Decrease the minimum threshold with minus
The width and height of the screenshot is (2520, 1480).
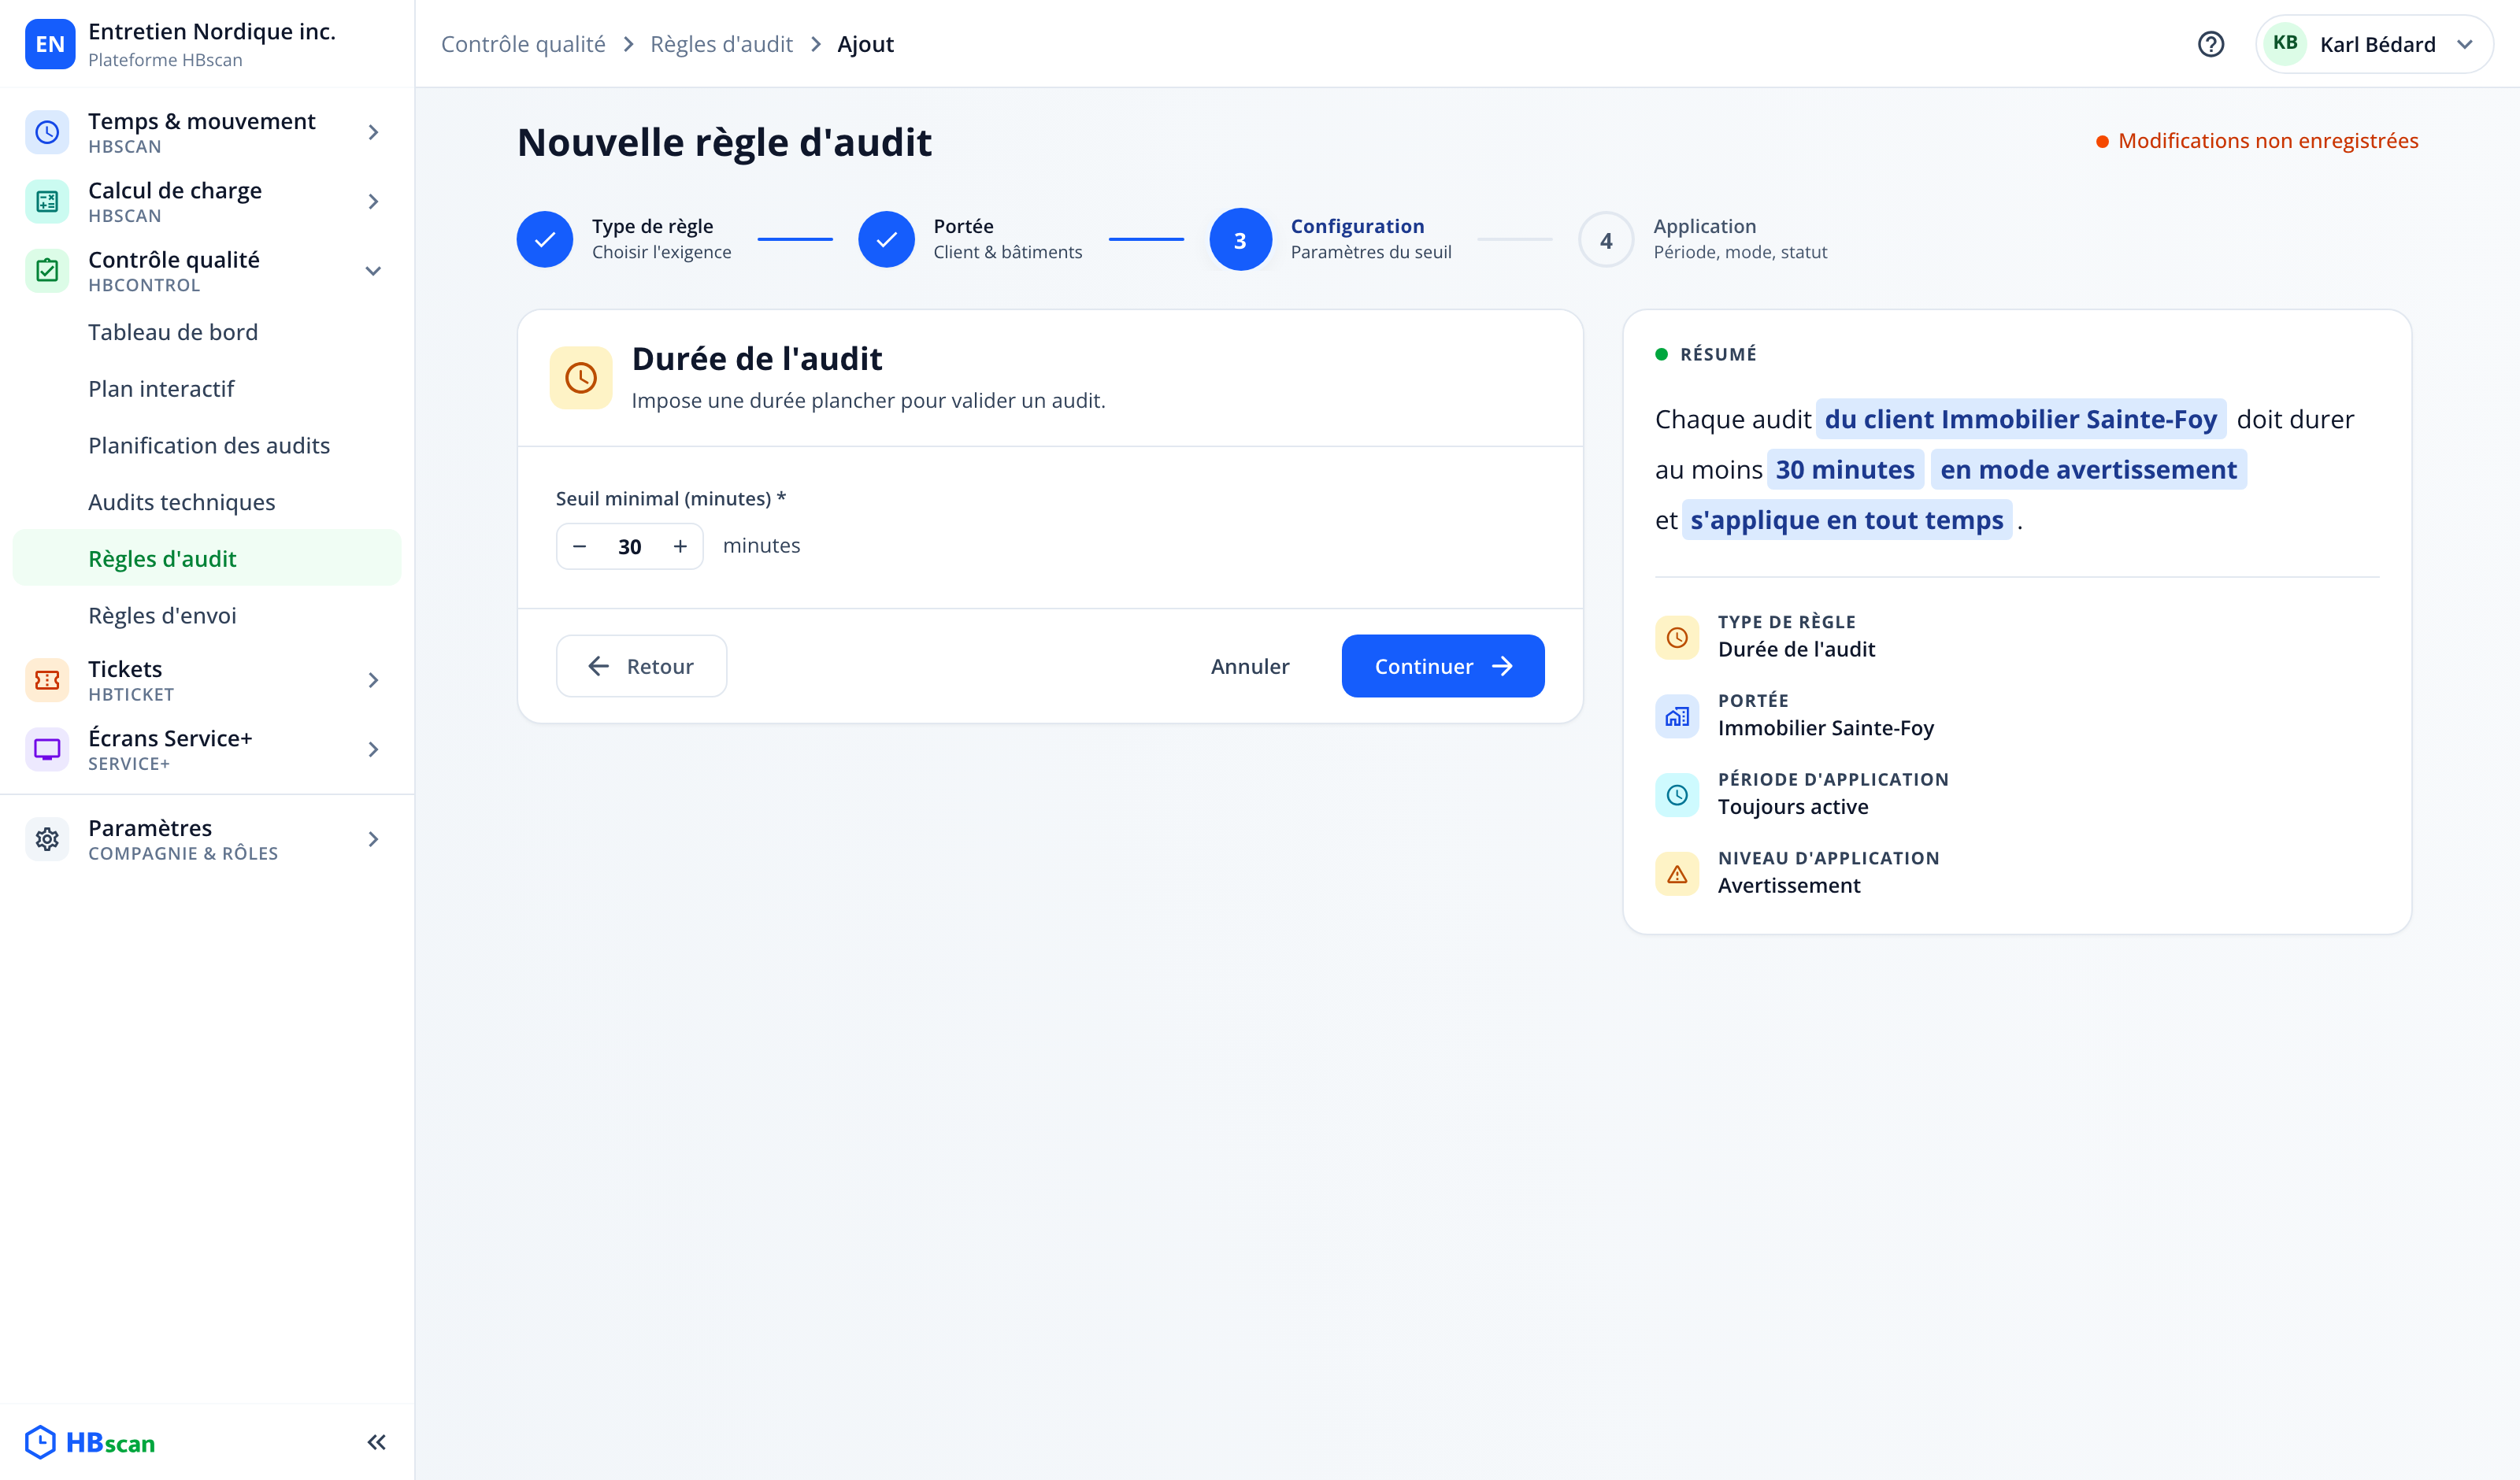(579, 546)
